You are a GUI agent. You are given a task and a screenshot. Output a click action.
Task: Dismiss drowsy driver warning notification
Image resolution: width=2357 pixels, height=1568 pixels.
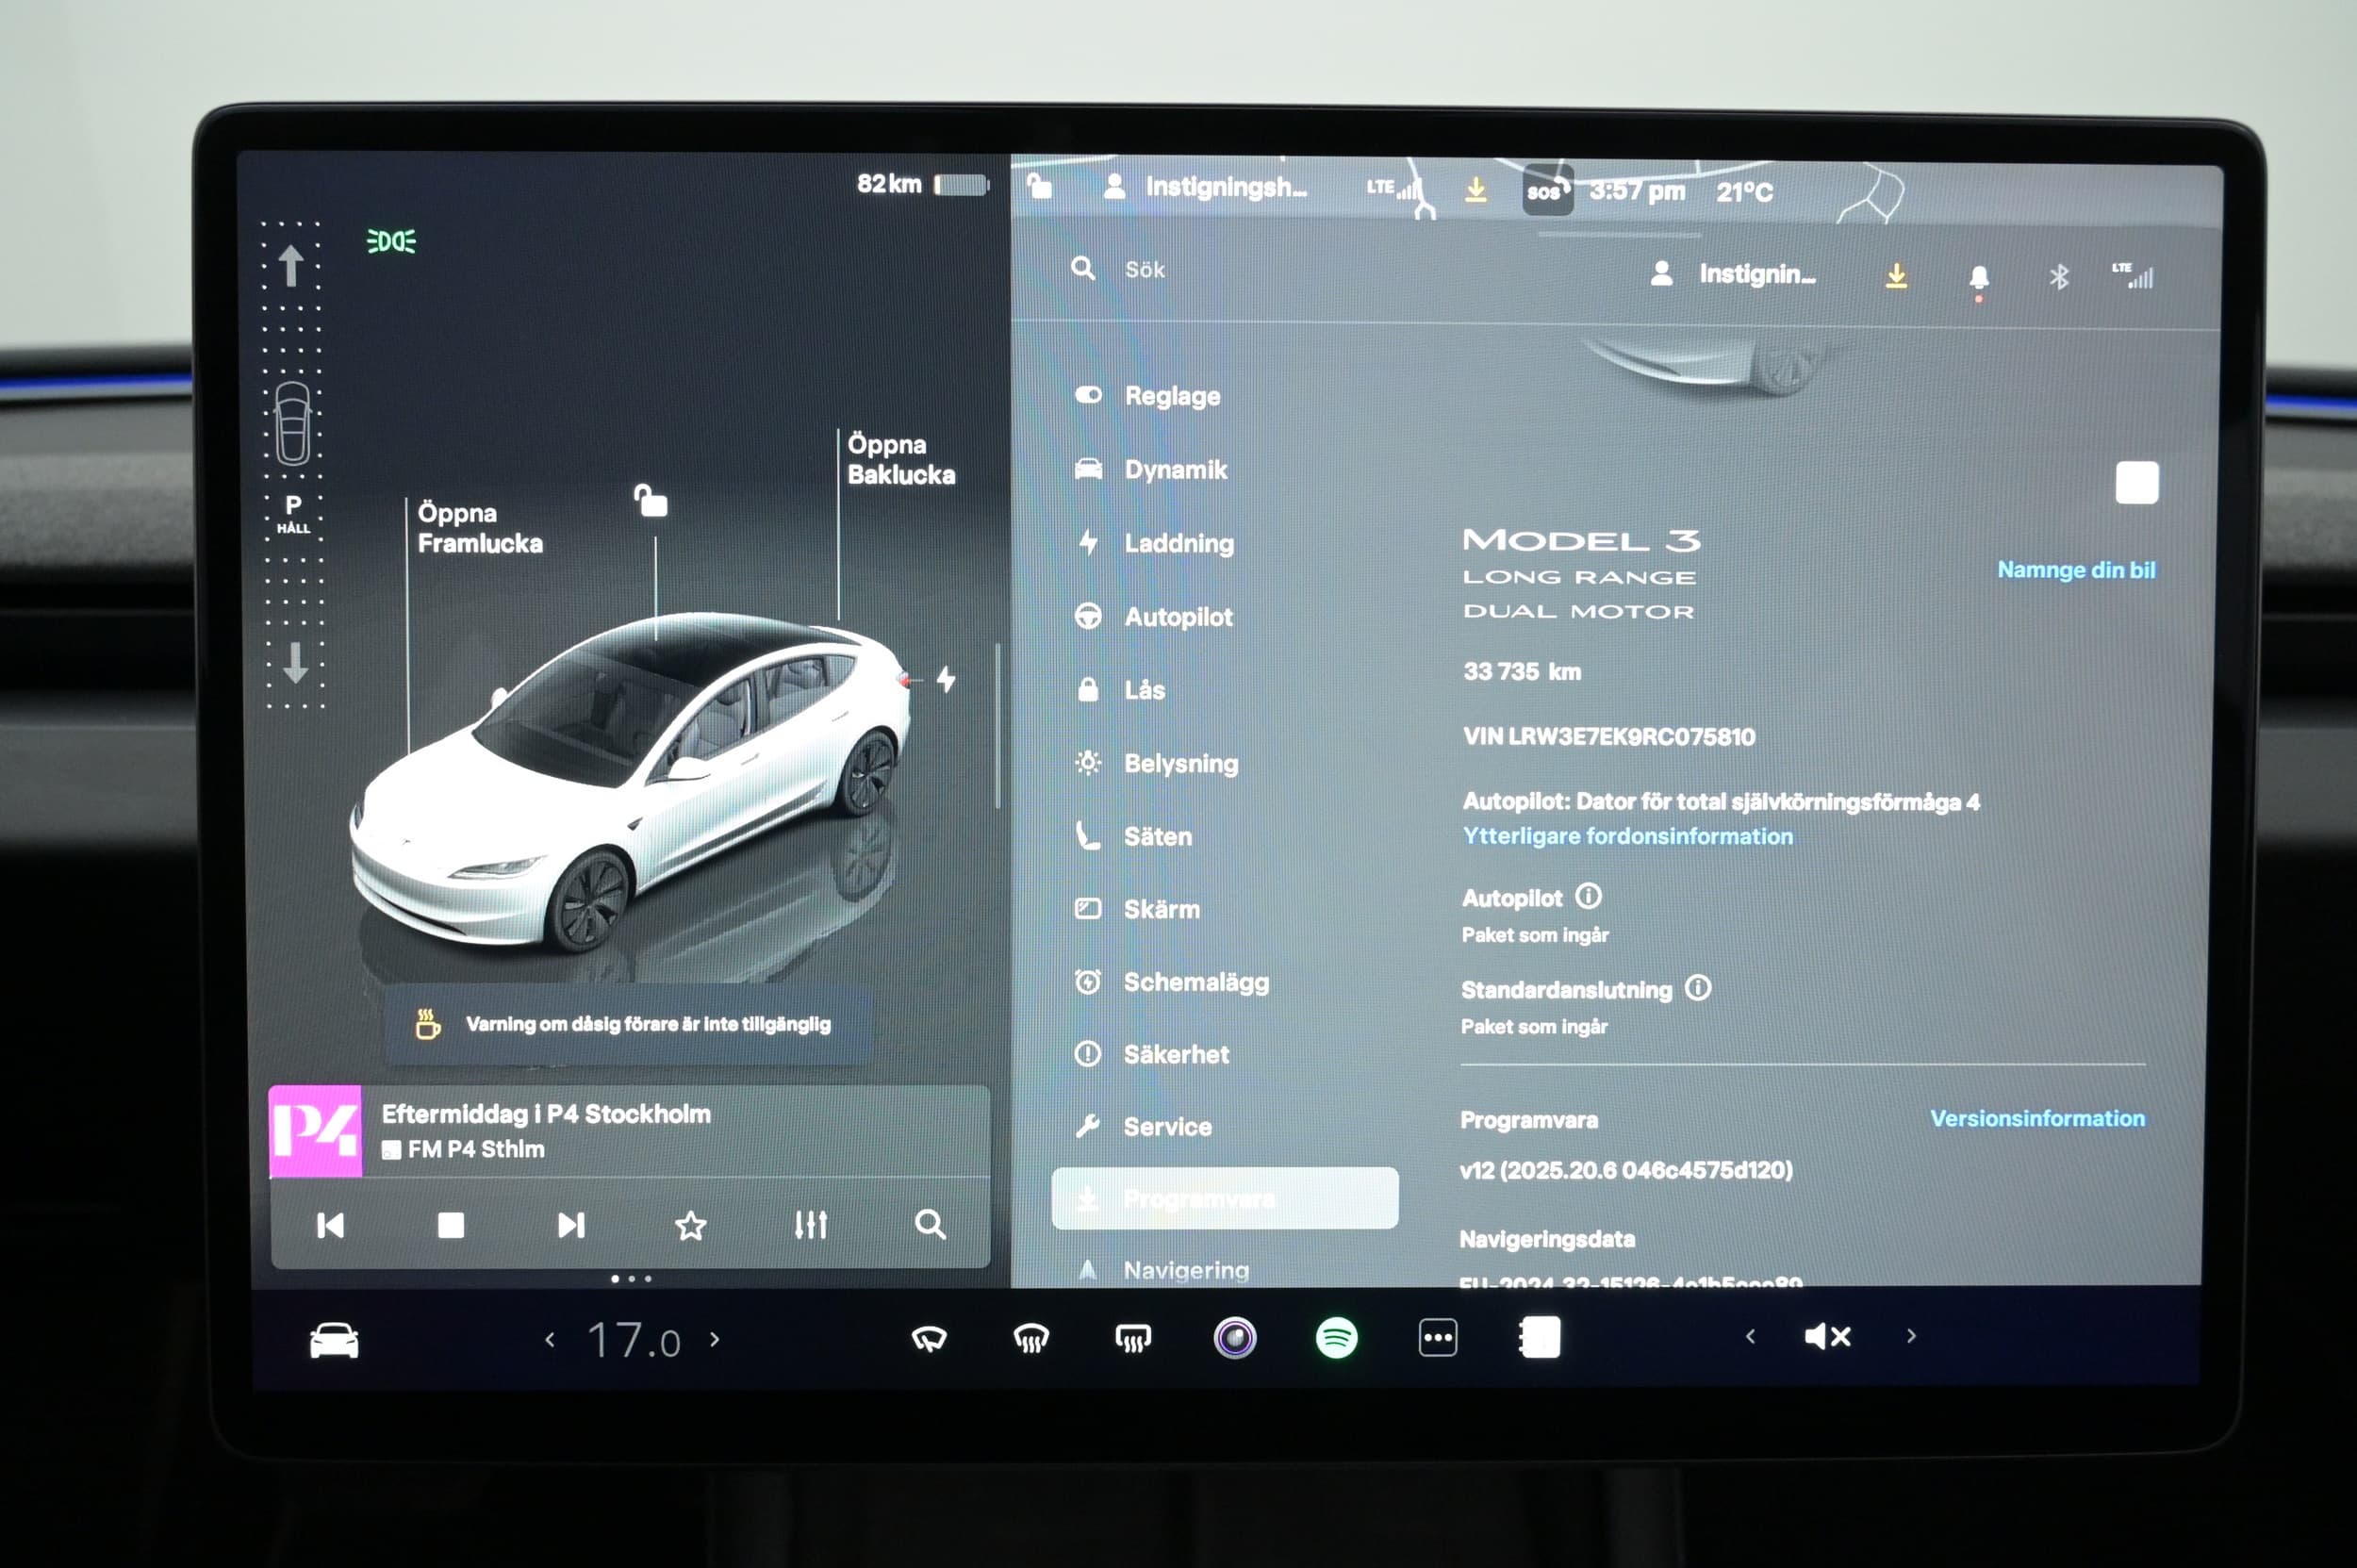coord(629,1024)
